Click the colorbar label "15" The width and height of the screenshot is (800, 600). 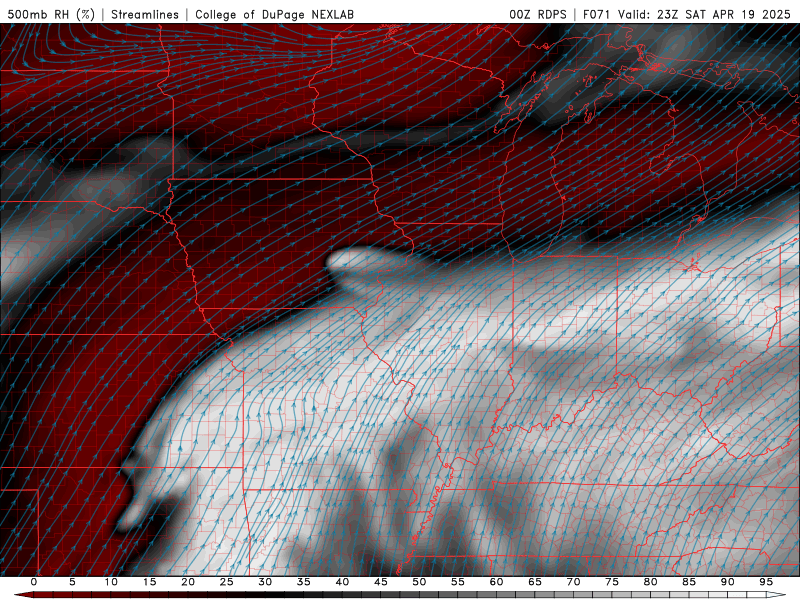(149, 582)
